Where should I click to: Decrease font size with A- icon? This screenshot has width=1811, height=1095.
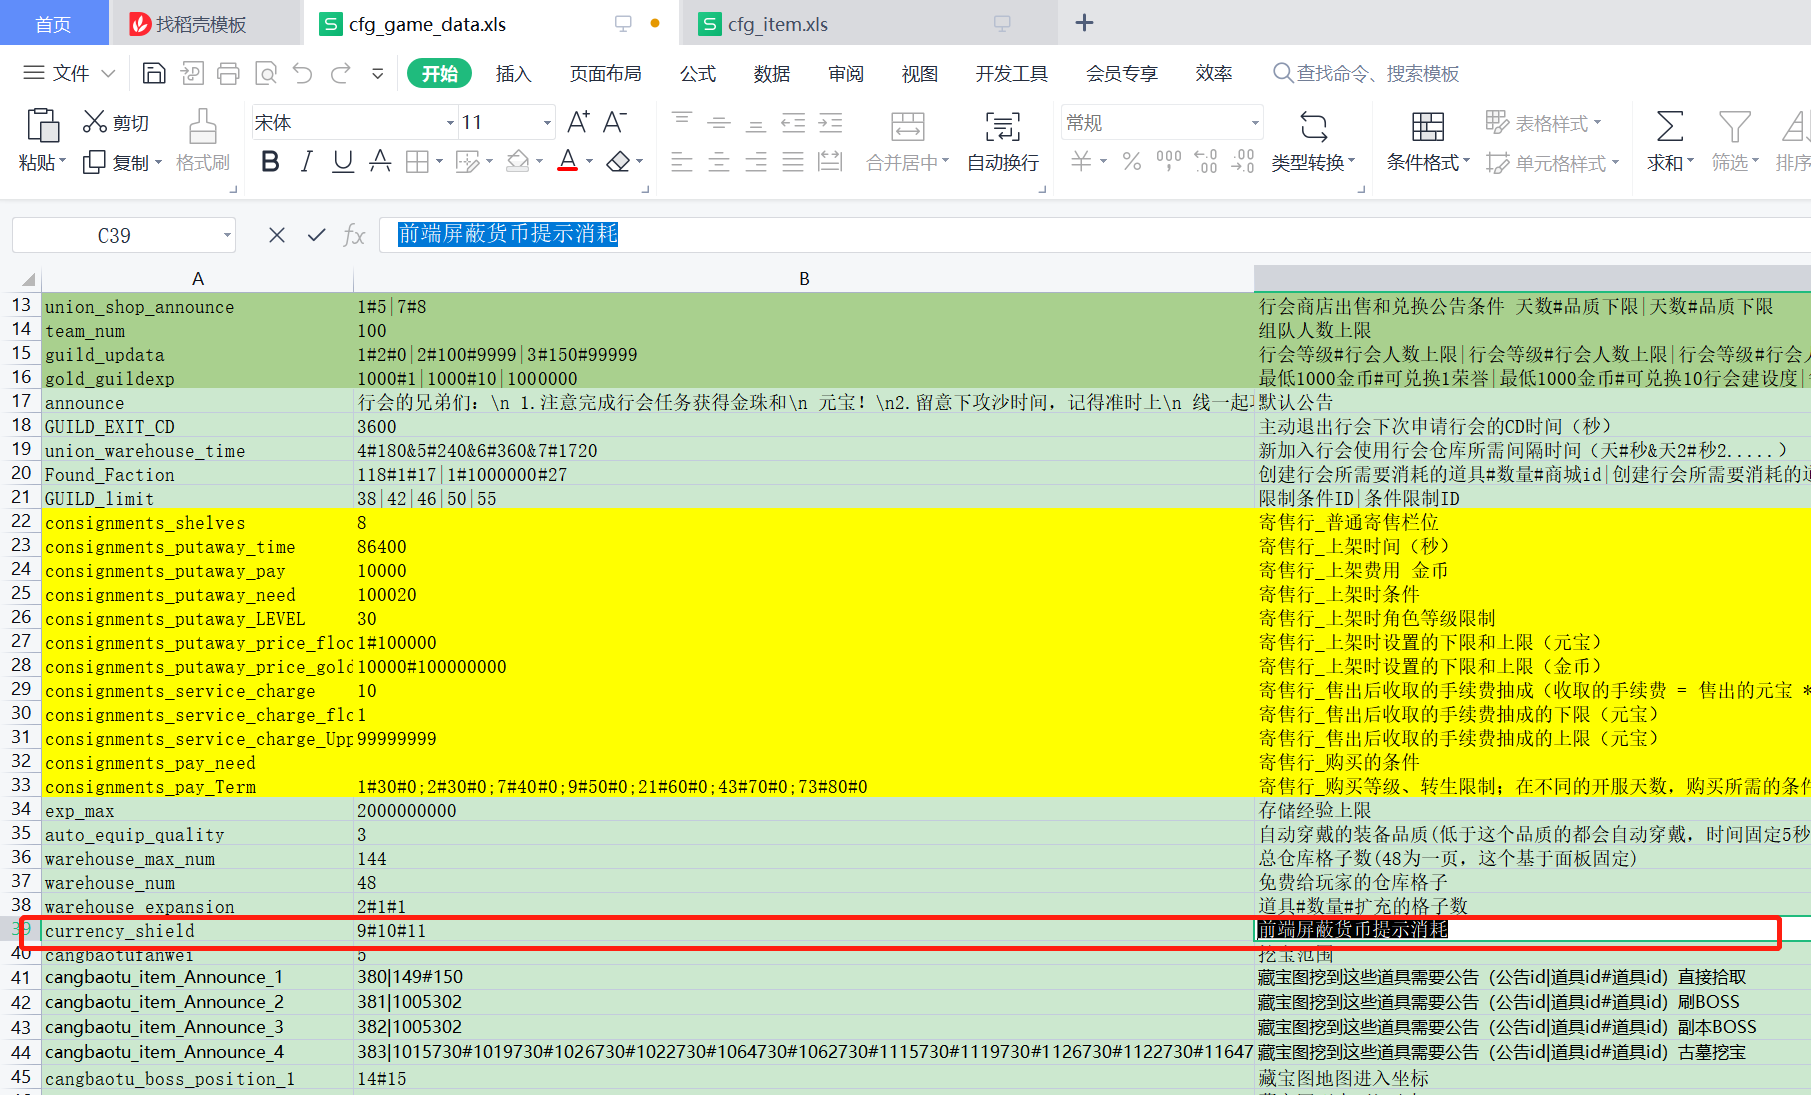615,122
